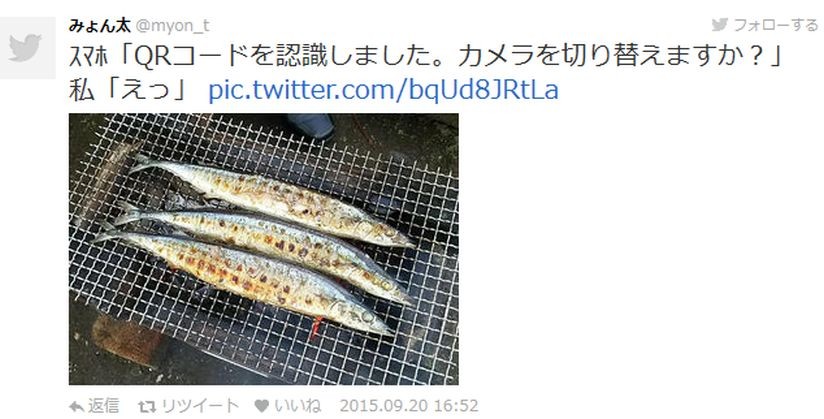
Task: Follow the user with フォローする text
Action: pos(776,25)
